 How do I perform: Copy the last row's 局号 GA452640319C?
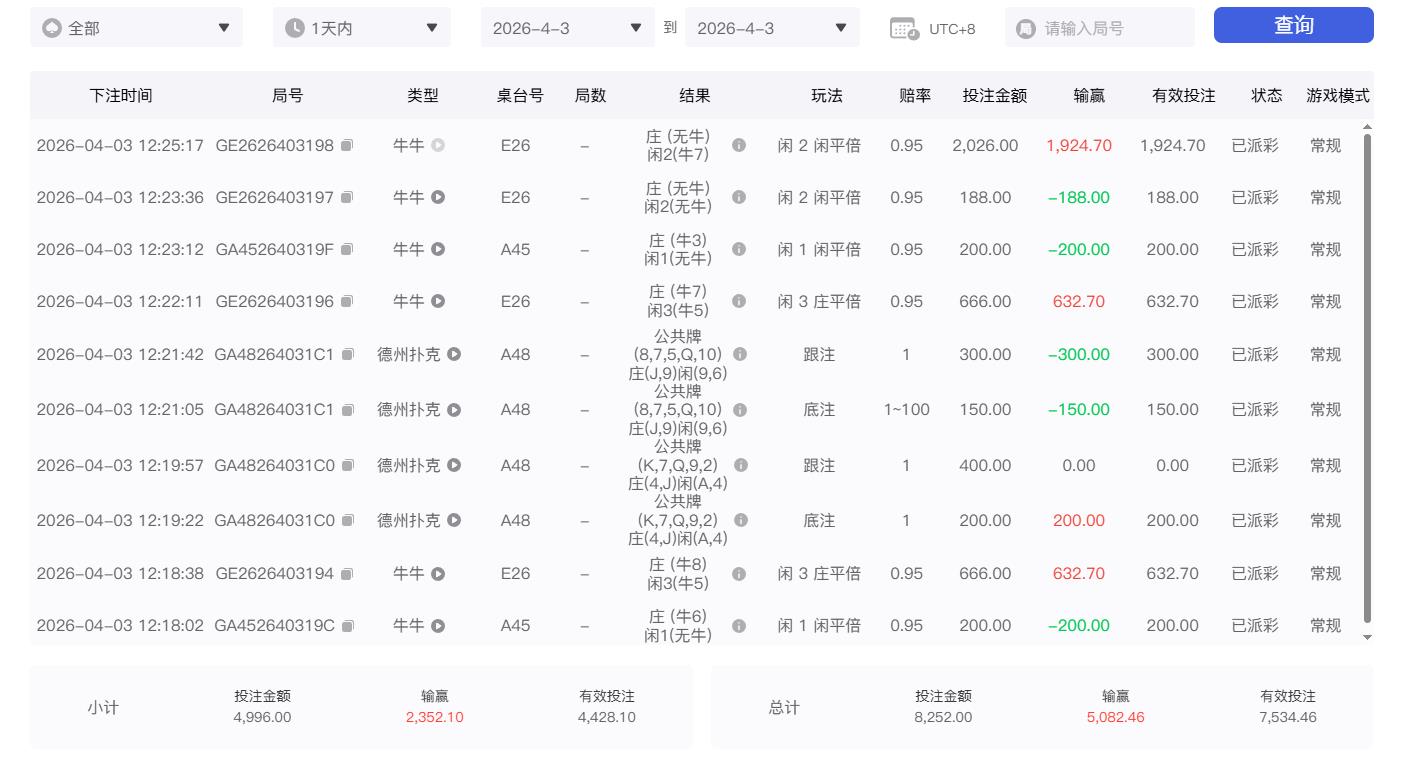pyautogui.click(x=347, y=625)
